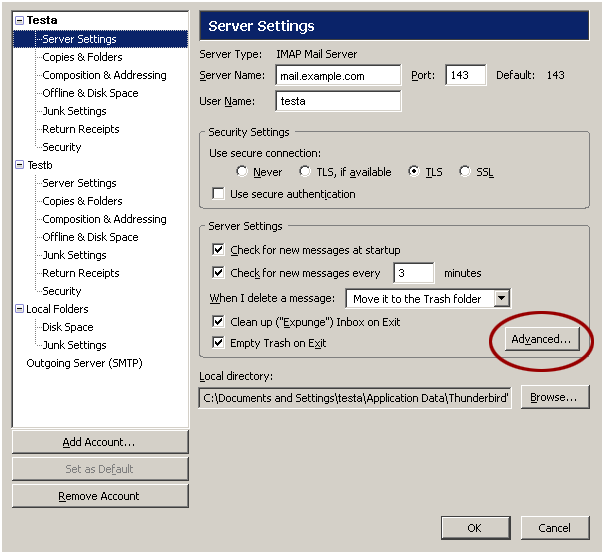Screen dimensions: 604x554
Task: Open Junk Settings under Local Folders
Action: pos(74,345)
